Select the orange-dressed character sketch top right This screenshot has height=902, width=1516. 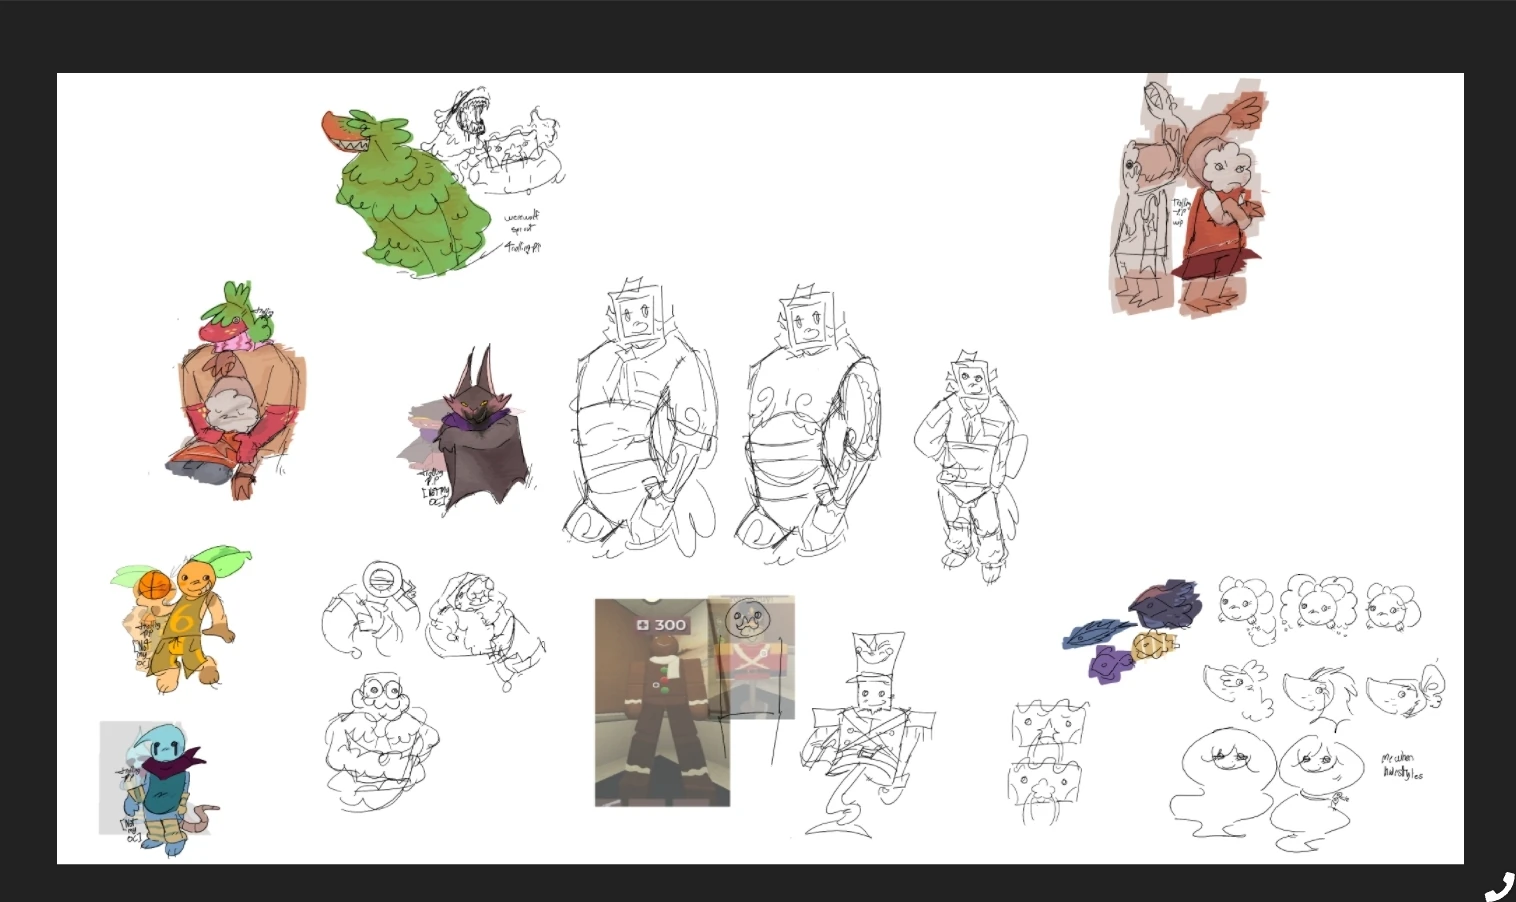pyautogui.click(x=1220, y=200)
